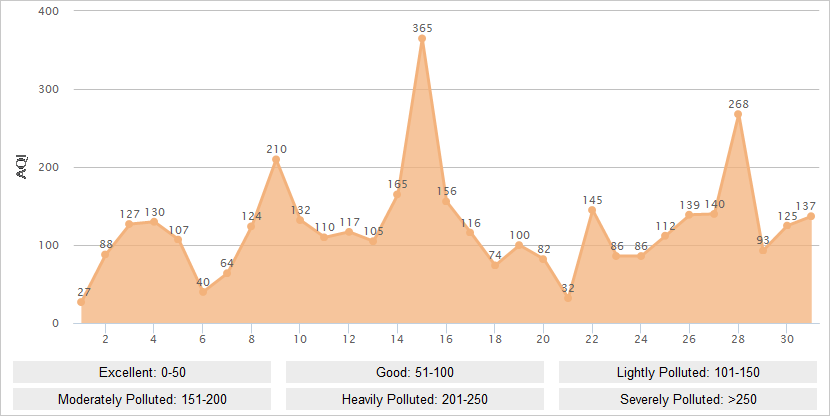830x416 pixels.
Task: Click the x-axis day label 16
Action: [446, 339]
